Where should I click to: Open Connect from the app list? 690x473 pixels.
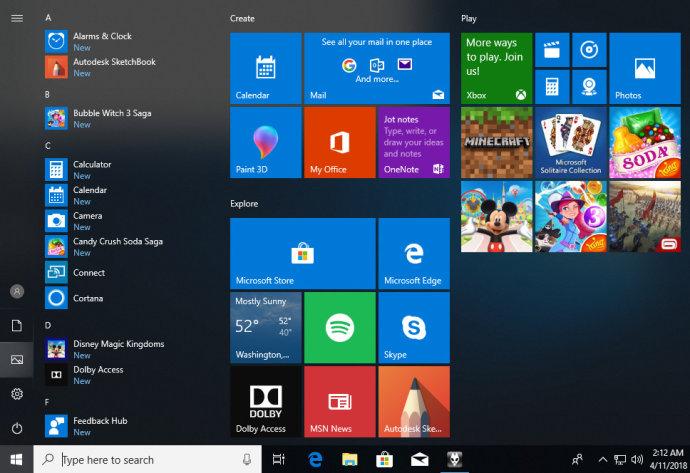(128, 272)
